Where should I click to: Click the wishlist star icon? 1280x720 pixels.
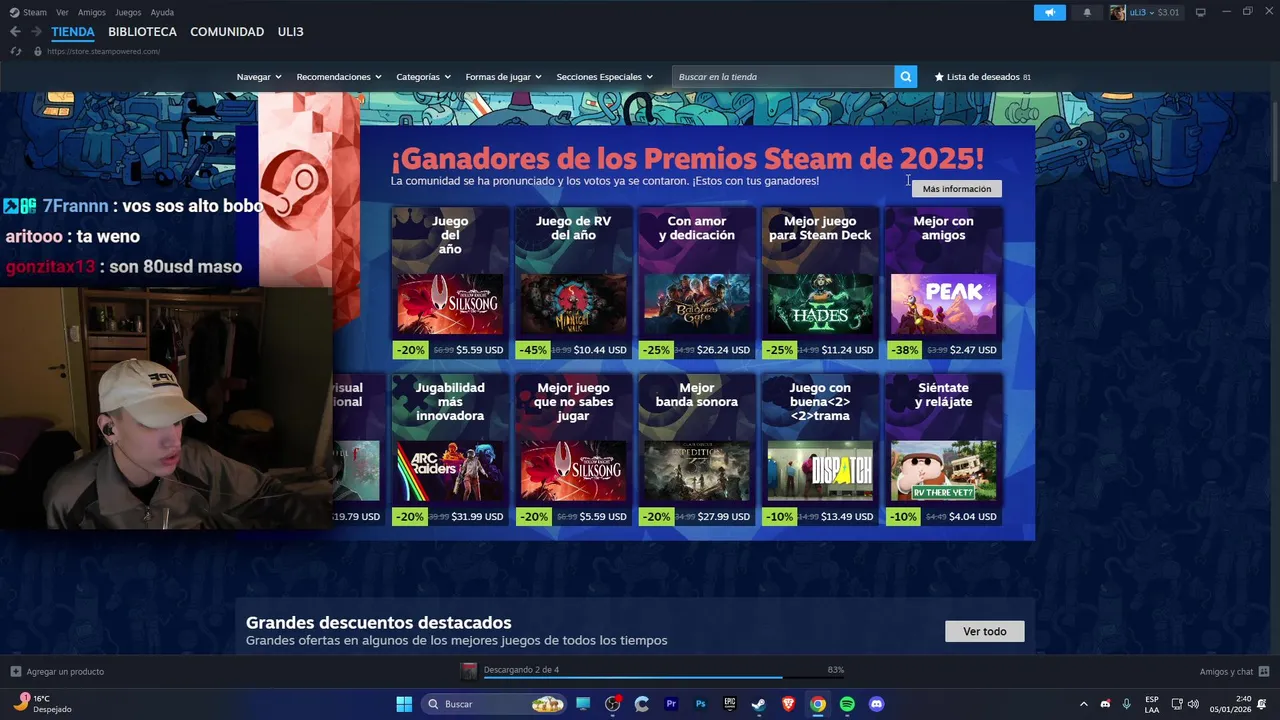pos(939,77)
